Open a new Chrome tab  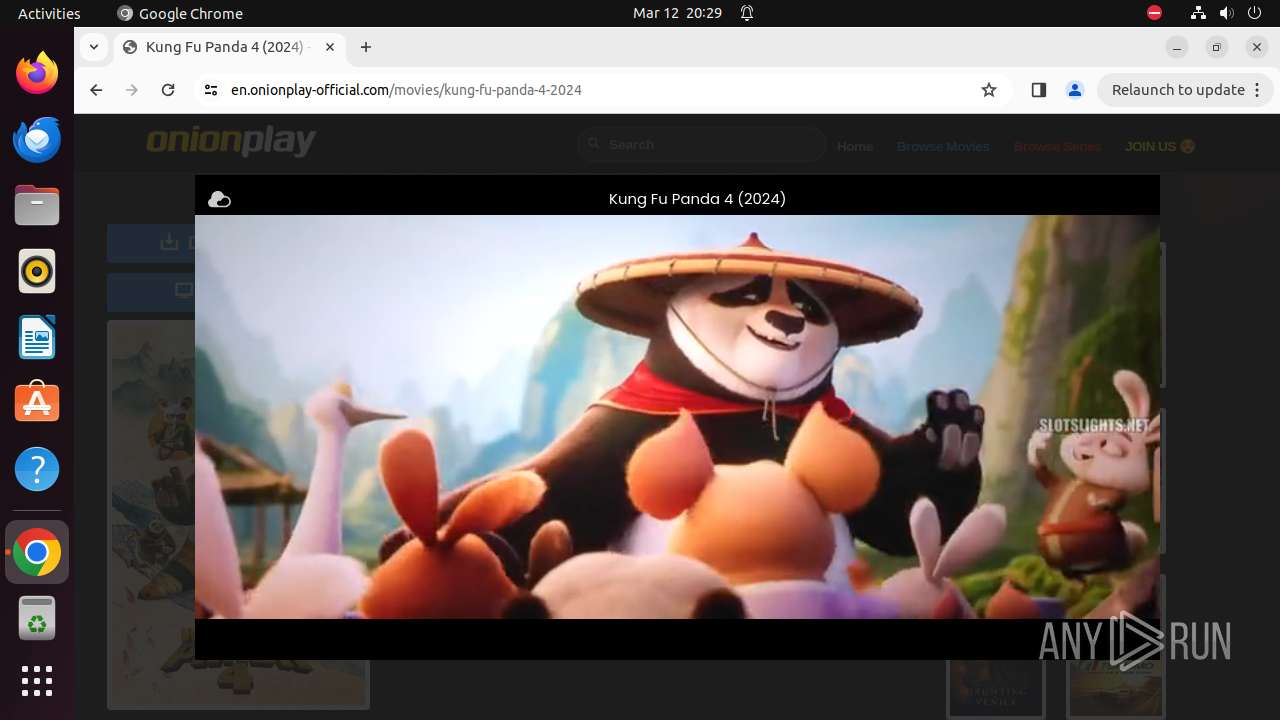(x=366, y=47)
